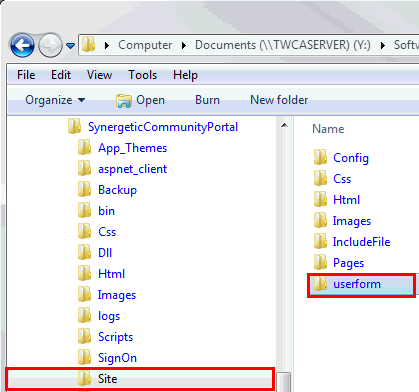Select IncludeFile folder in file list
The image size is (419, 392).
[x=361, y=242]
